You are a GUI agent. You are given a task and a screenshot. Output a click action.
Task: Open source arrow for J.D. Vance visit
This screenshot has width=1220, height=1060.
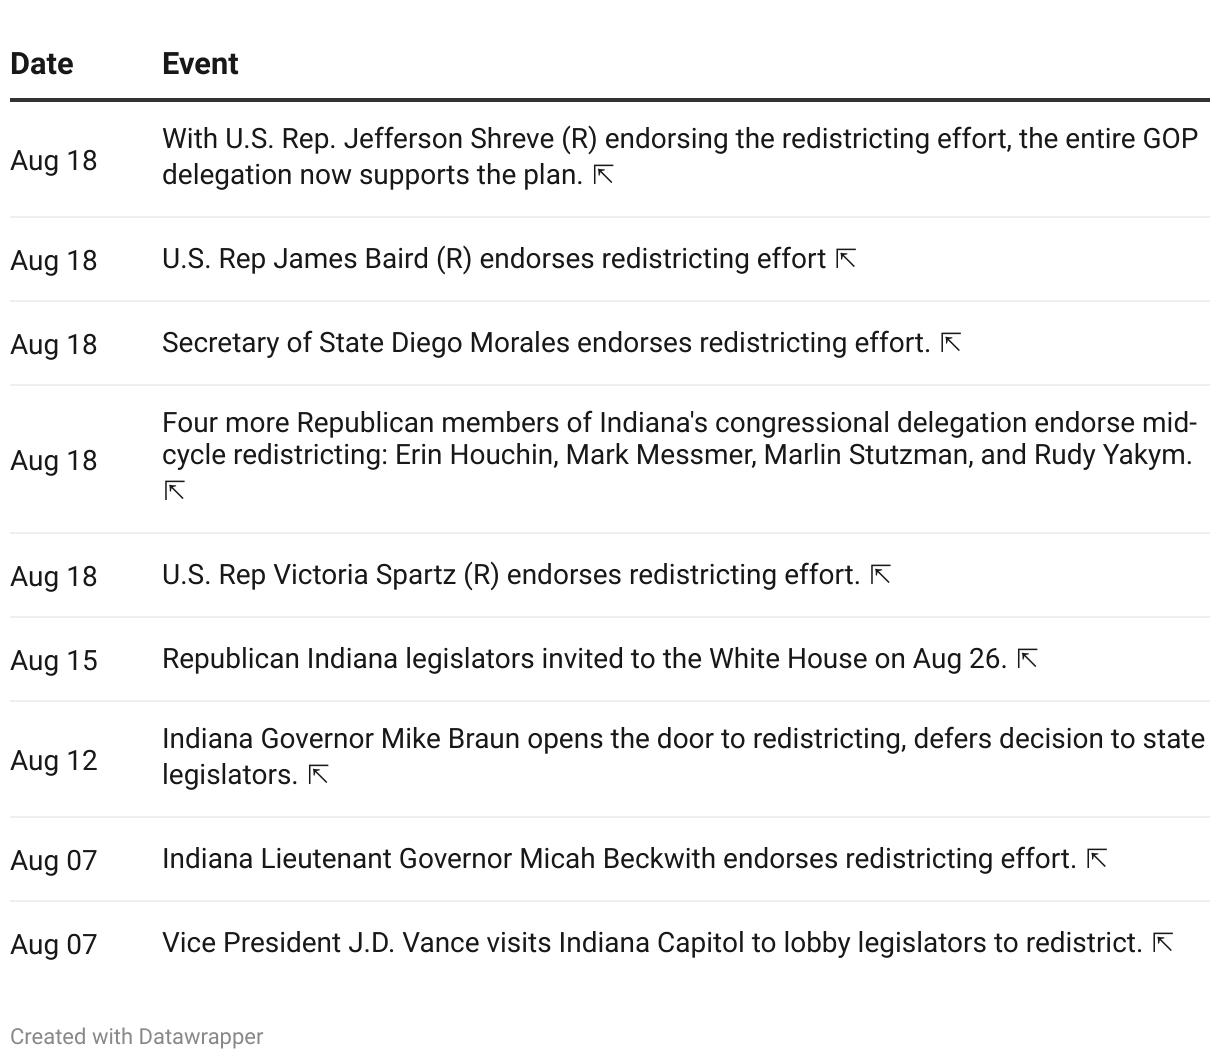1163,943
